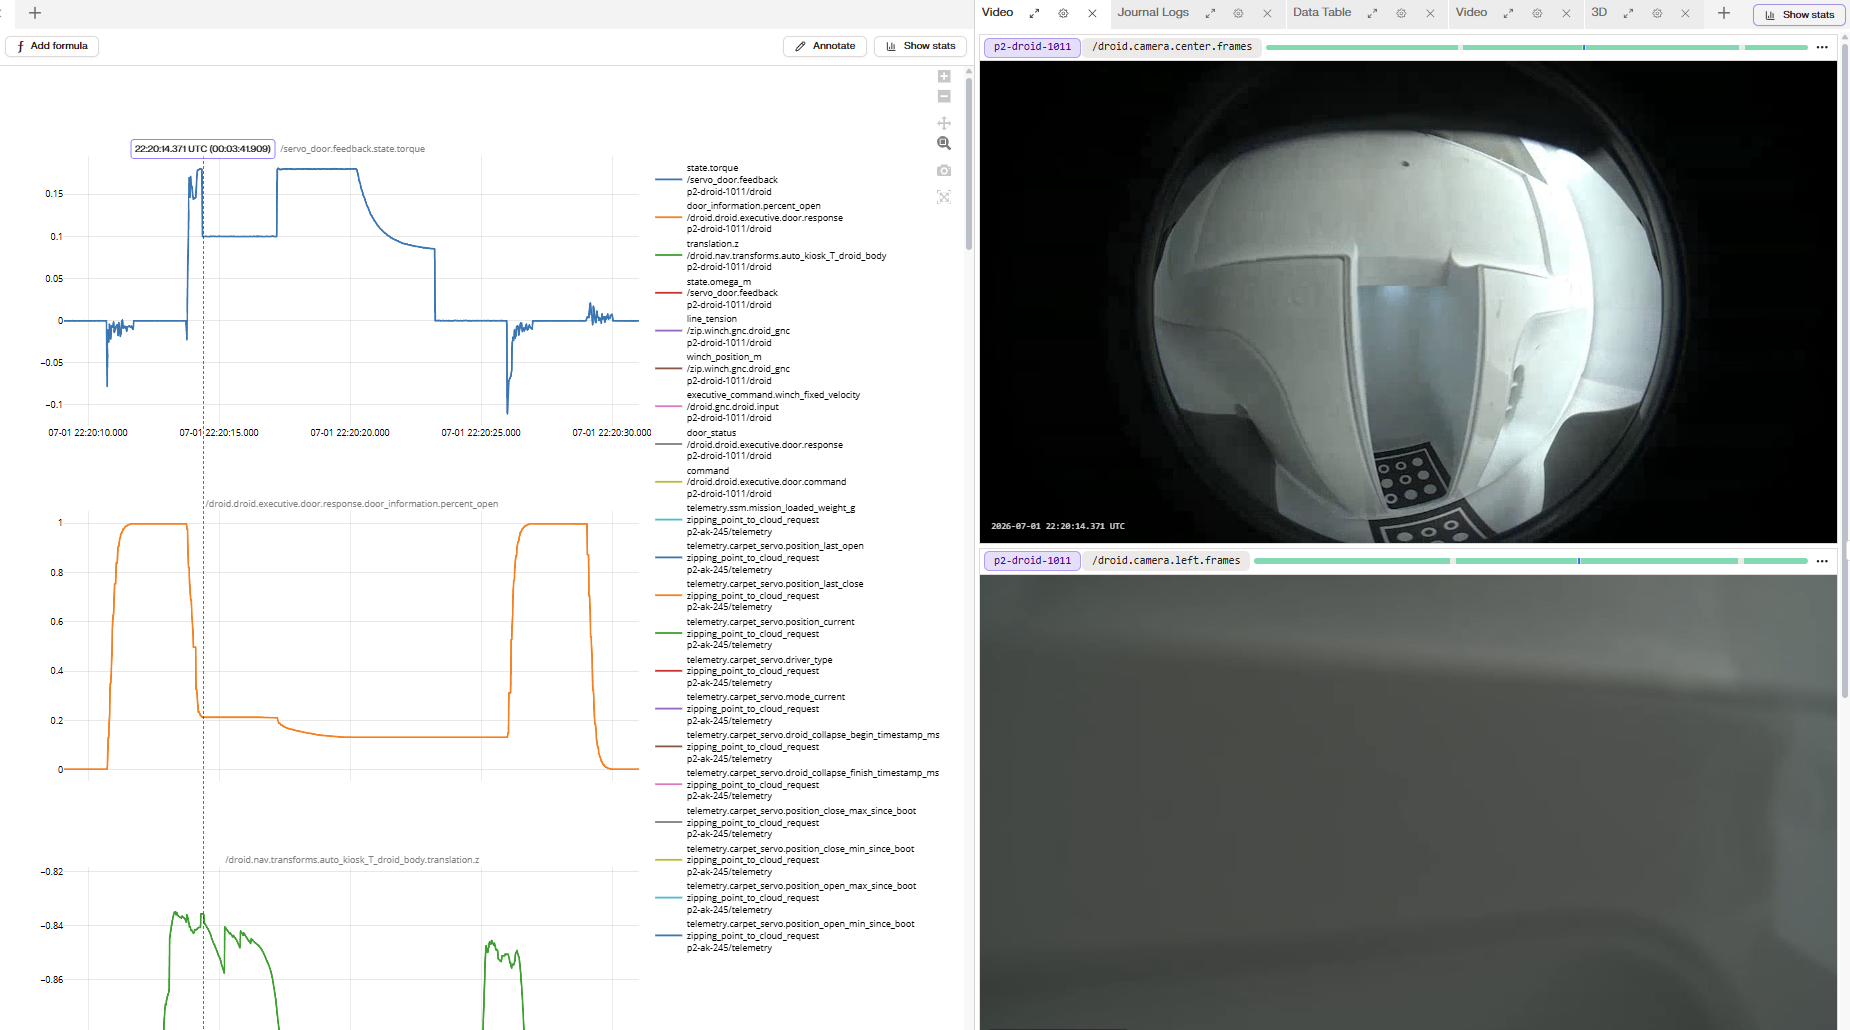Image resolution: width=1850 pixels, height=1030 pixels.
Task: Toggle line_tension trace in the legend
Action: (x=723, y=331)
